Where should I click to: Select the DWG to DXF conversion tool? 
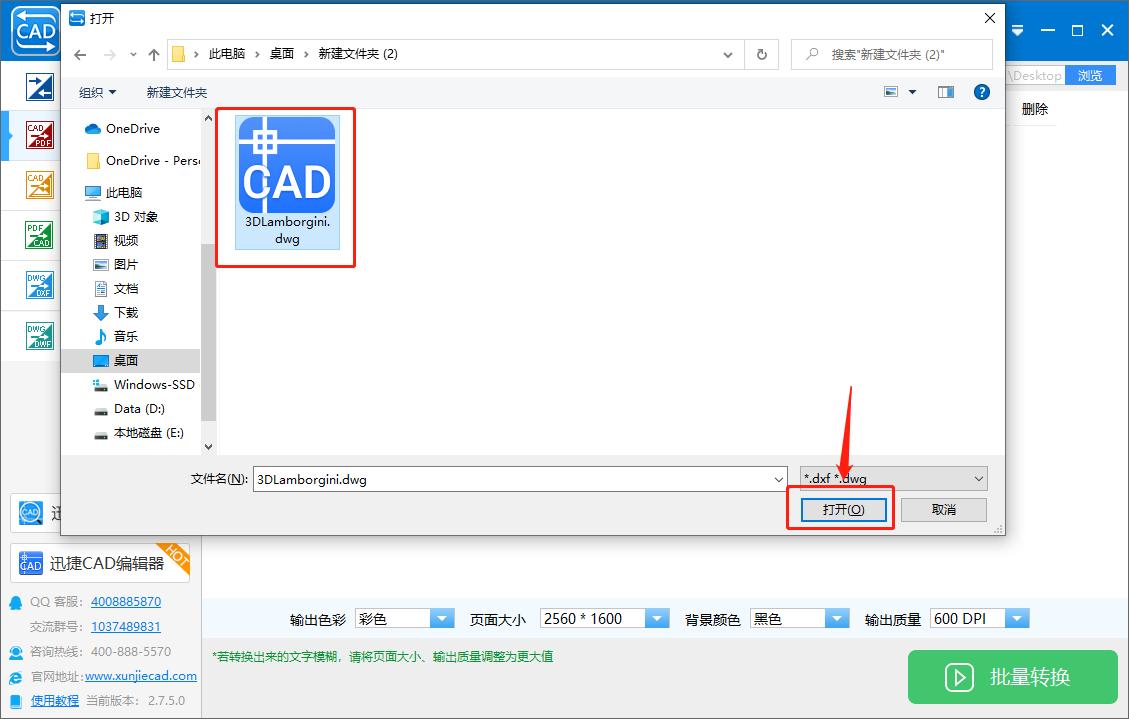pyautogui.click(x=40, y=285)
